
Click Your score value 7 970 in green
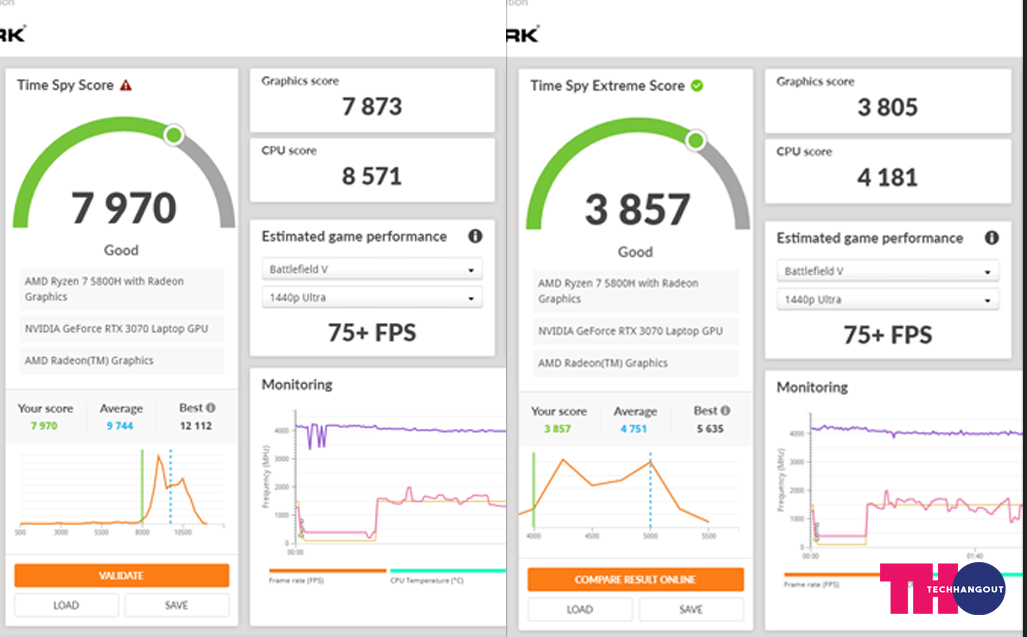coord(44,426)
